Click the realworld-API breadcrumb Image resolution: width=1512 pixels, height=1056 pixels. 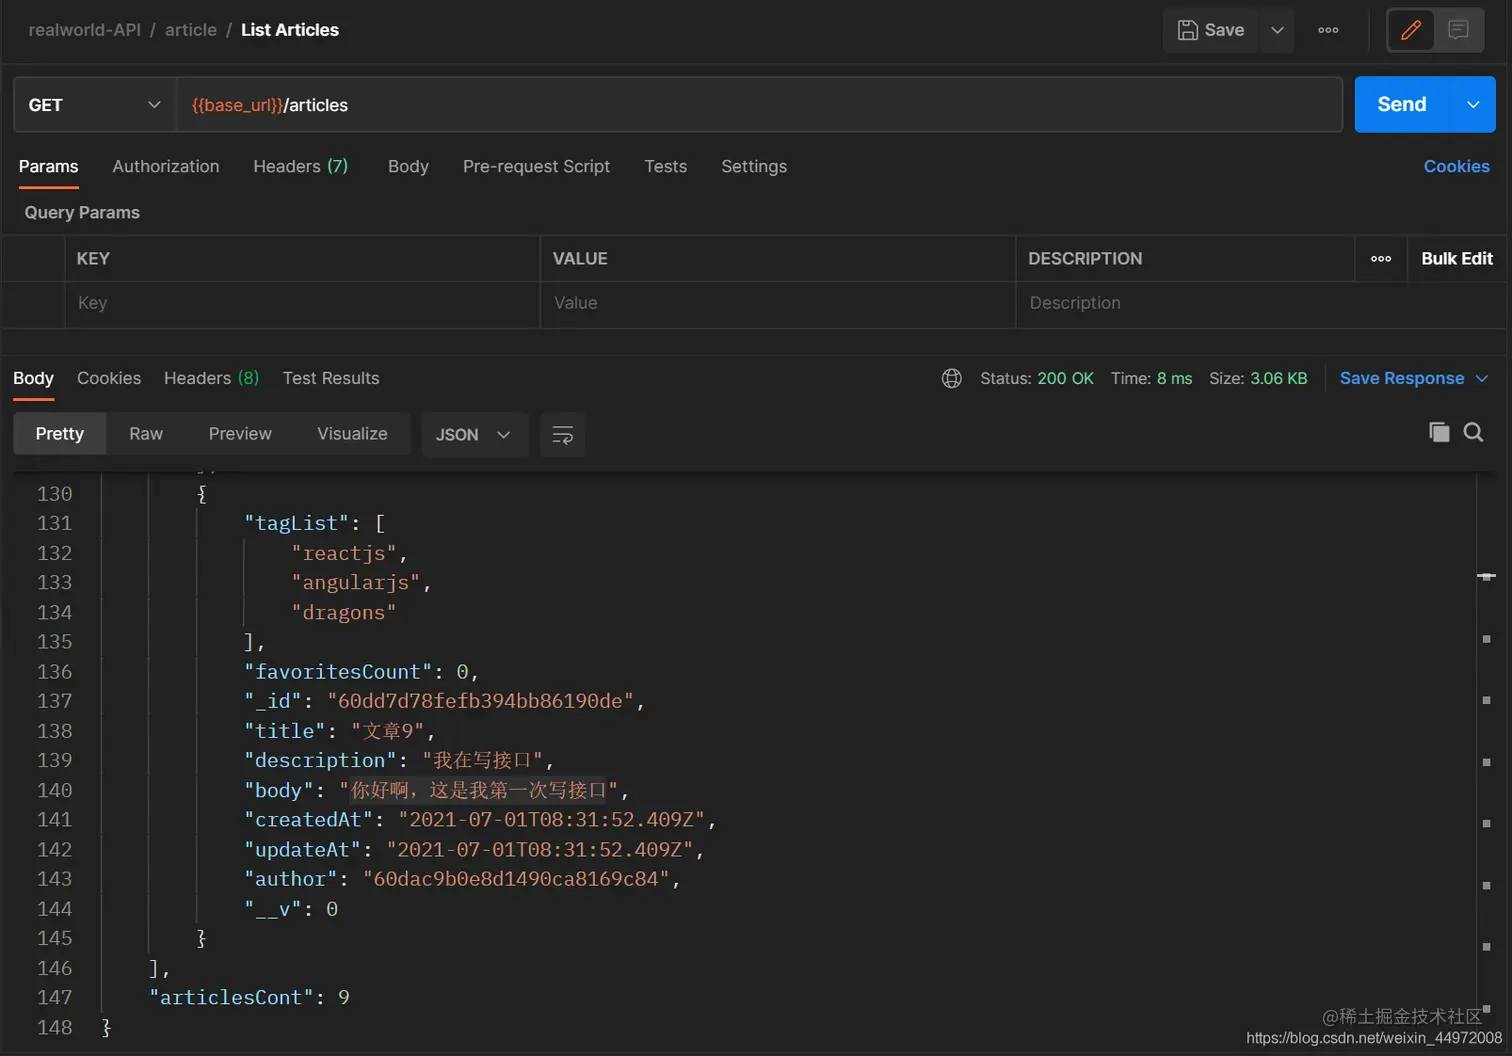[85, 30]
